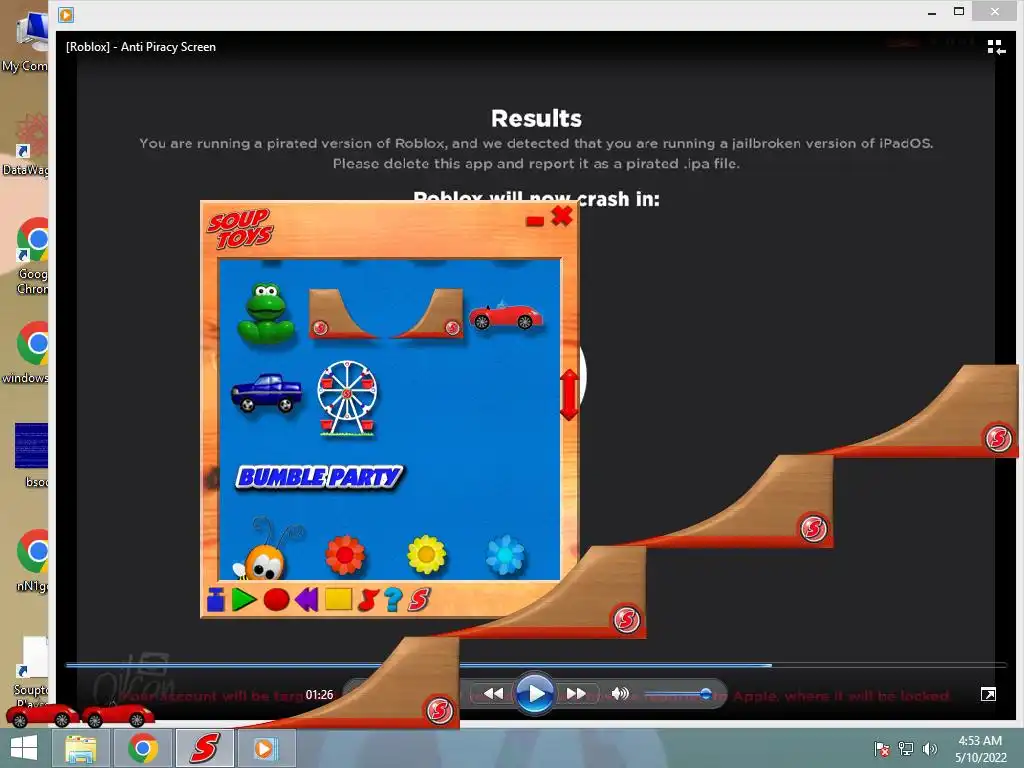
Task: Click the purple rewind arrows icon
Action: [306, 600]
